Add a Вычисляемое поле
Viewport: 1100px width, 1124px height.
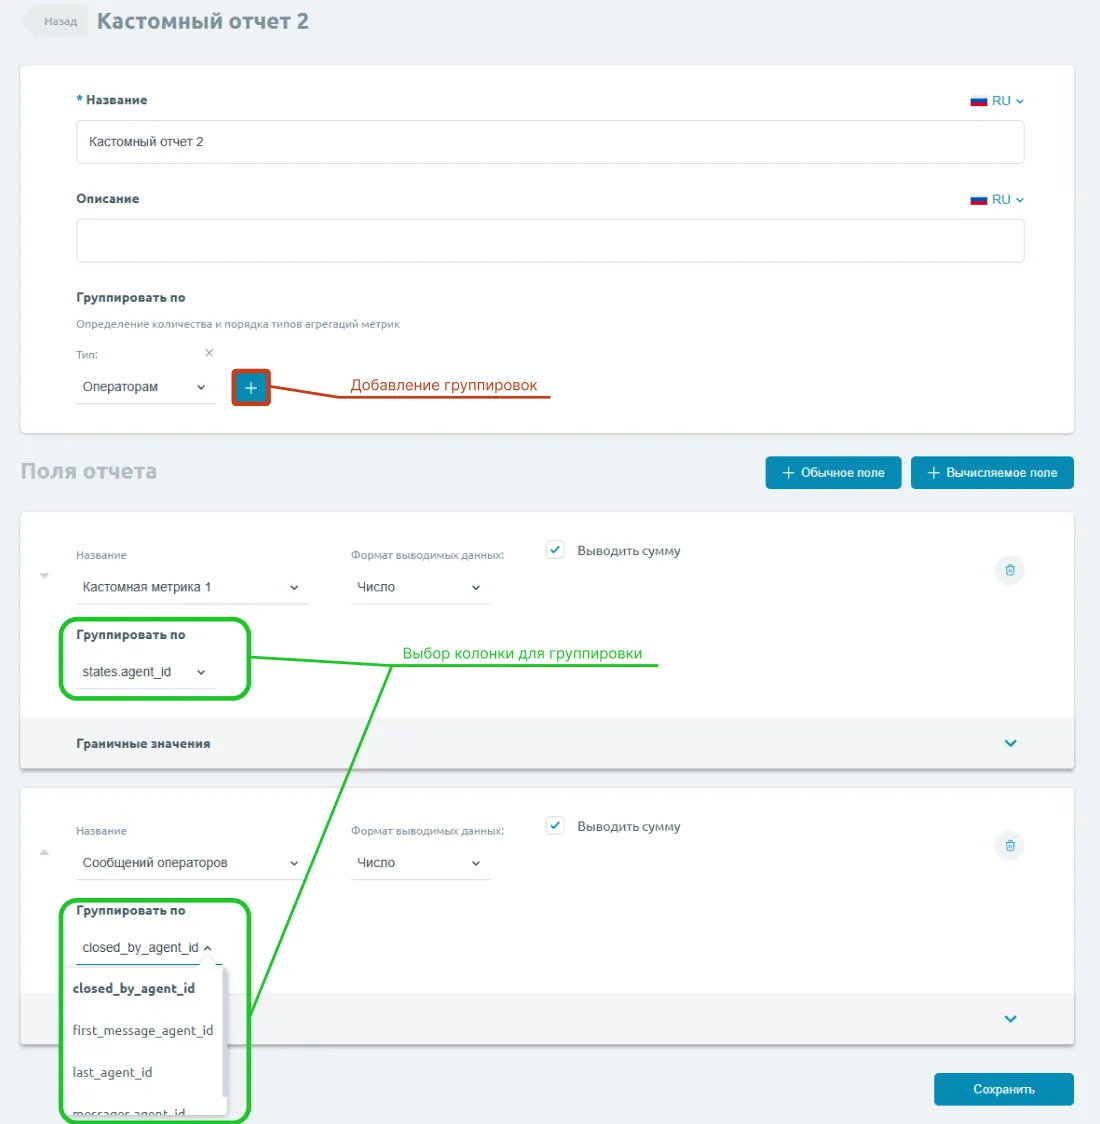(991, 473)
